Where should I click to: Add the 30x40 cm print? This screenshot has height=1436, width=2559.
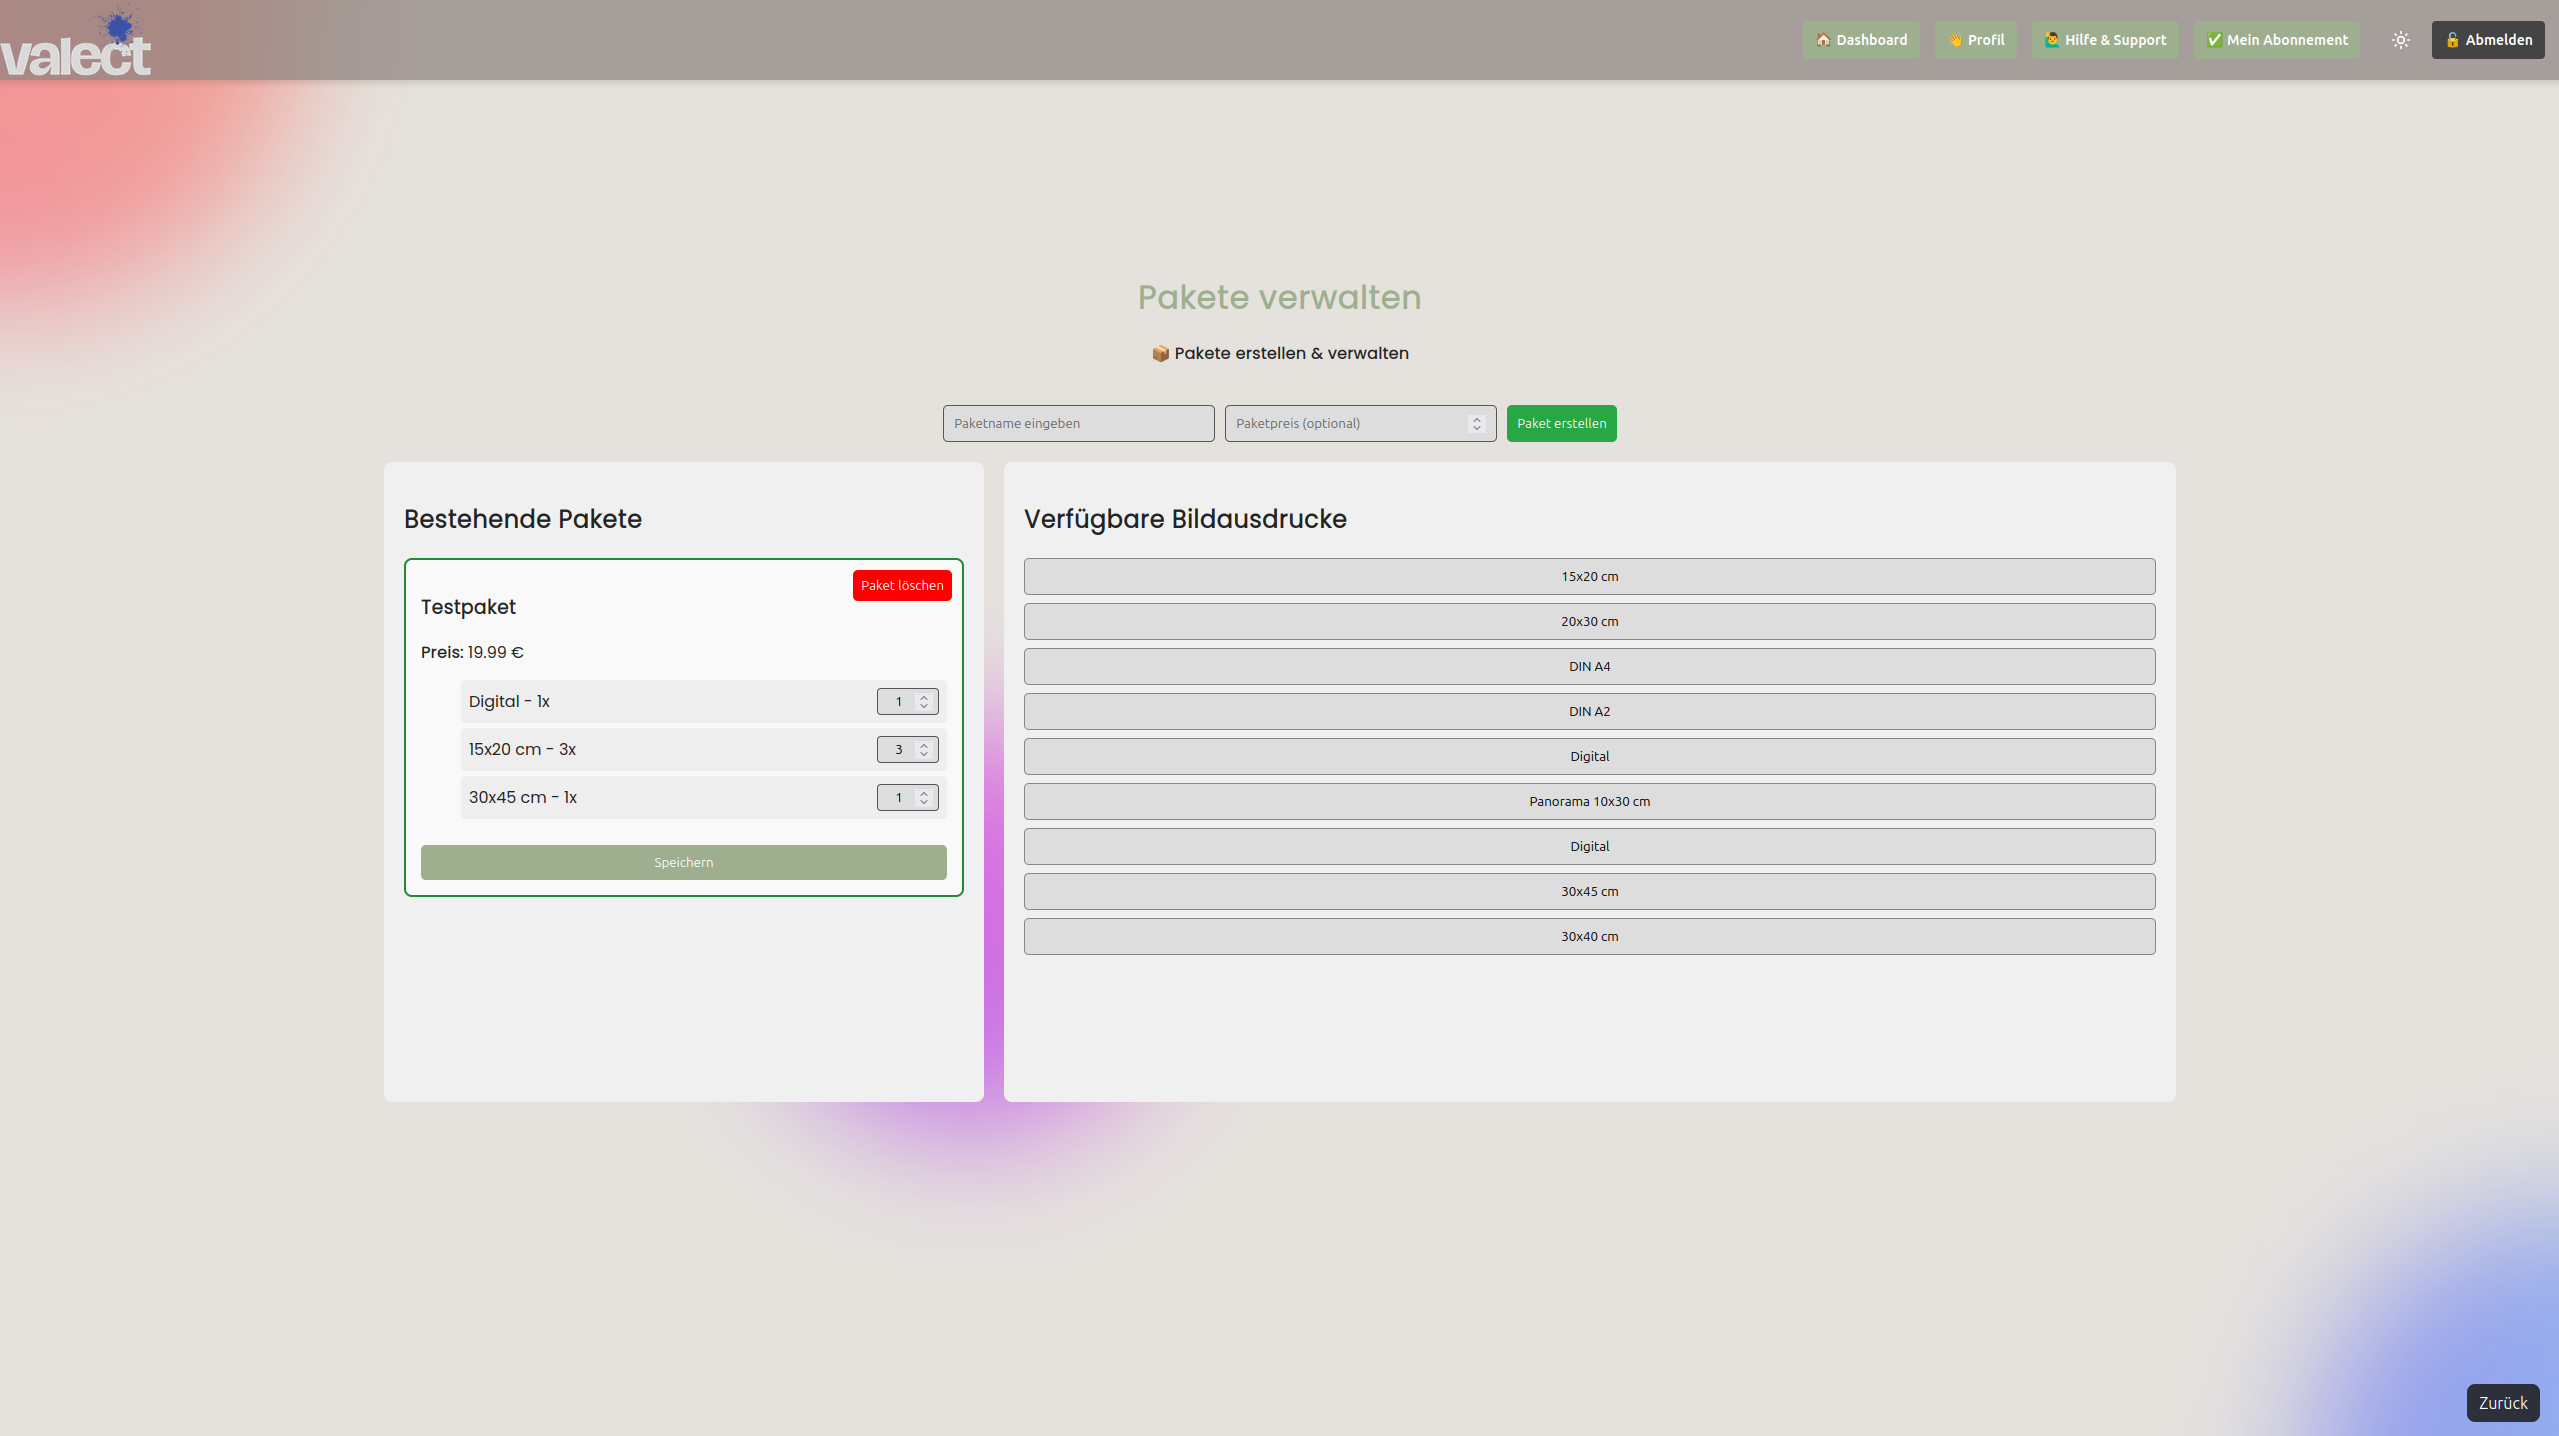point(1589,936)
